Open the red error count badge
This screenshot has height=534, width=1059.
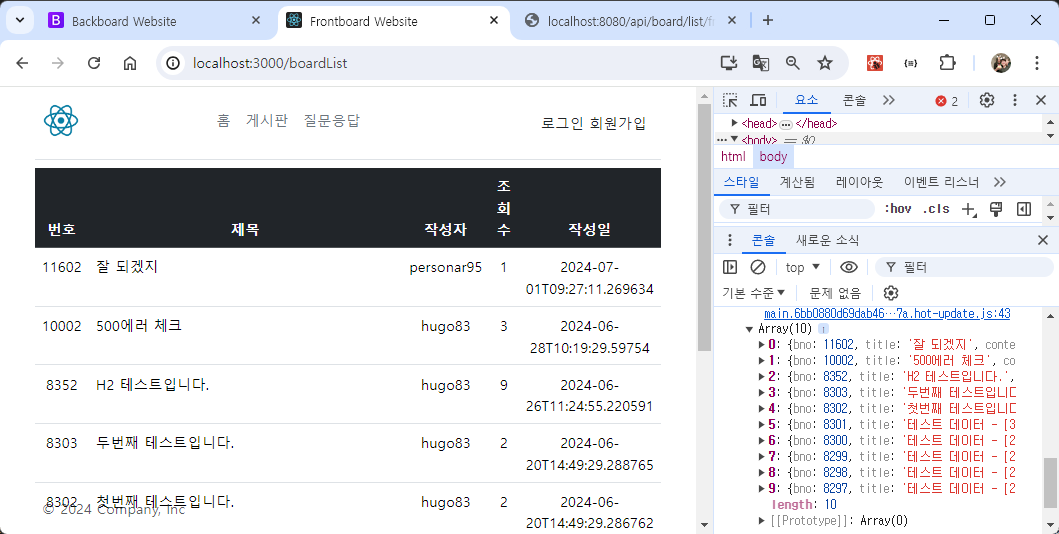pos(947,101)
